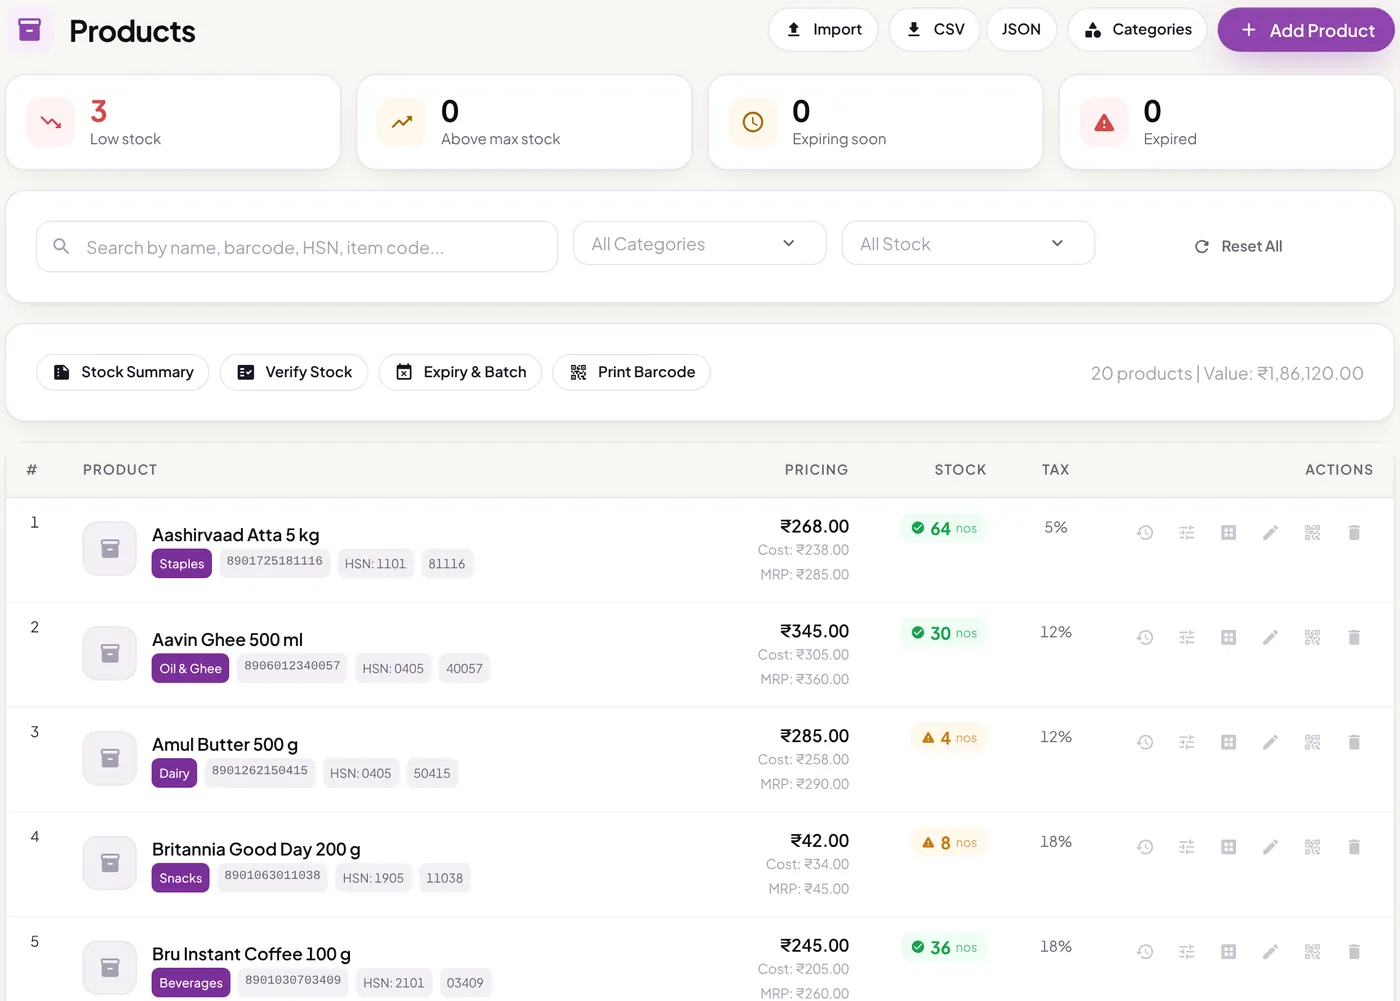Click the Amul Butter 500 g name
This screenshot has height=1001, width=1400.
click(x=225, y=745)
